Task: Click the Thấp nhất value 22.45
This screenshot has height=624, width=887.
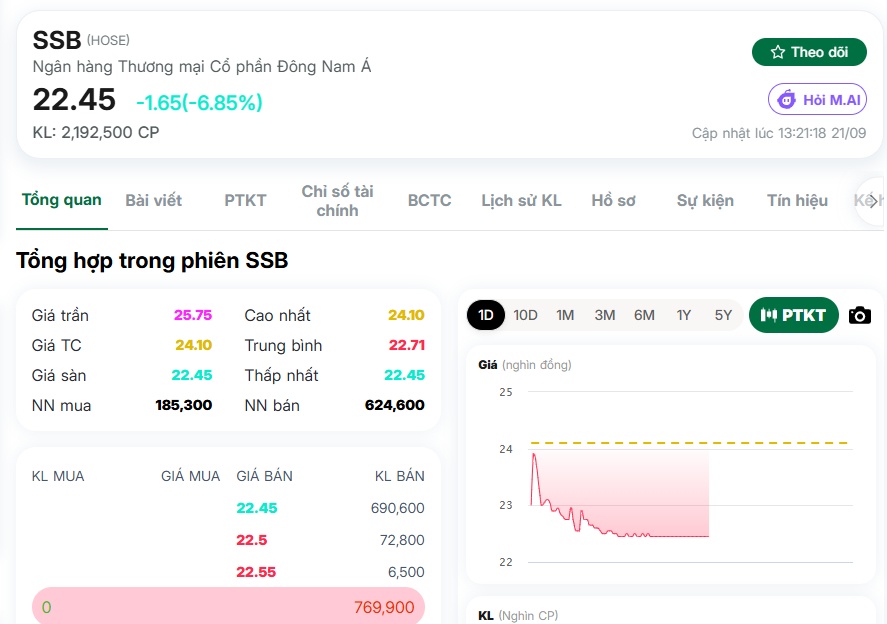Action: (x=404, y=375)
